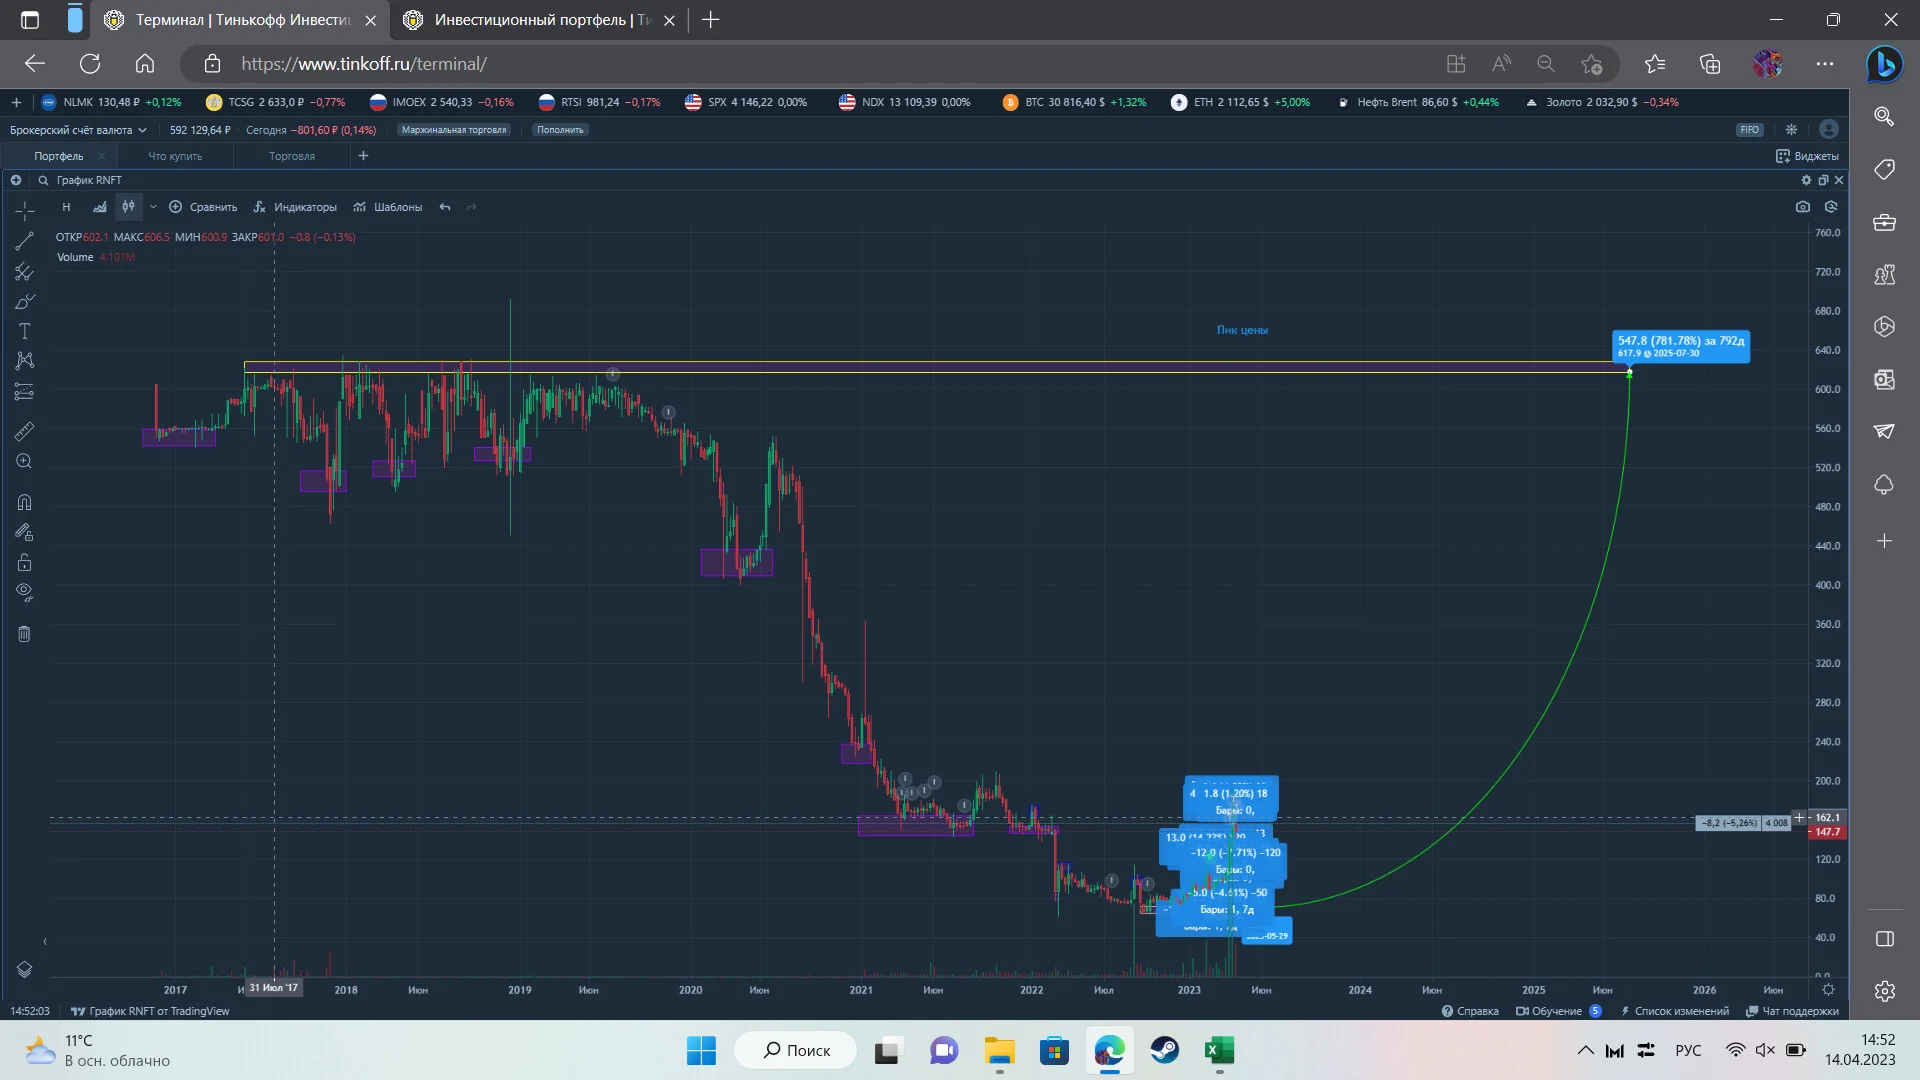Screen dimensions: 1920x1080
Task: Open the Индикаторы indicators button
Action: (295, 207)
